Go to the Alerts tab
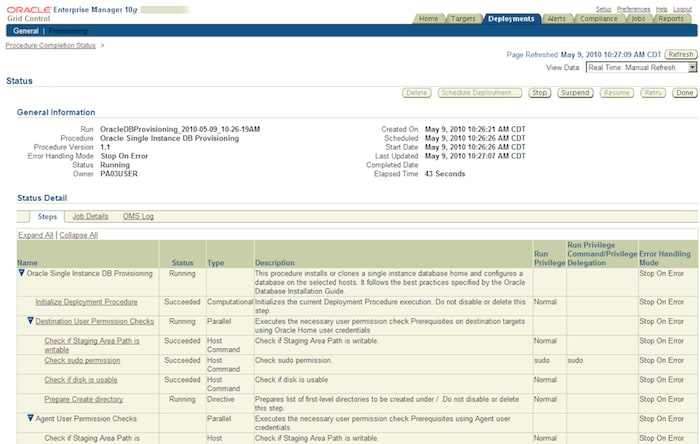This screenshot has width=700, height=444. [556, 19]
